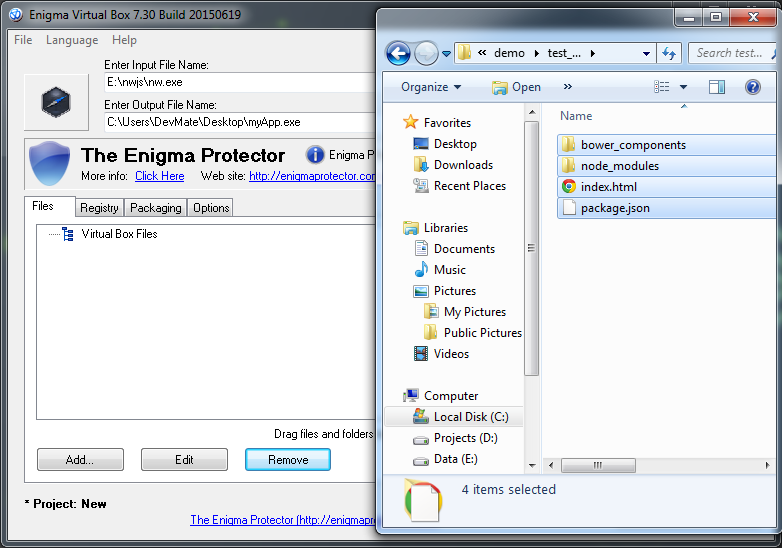Screen dimensions: 782x548
Task: Click the folder icon in the address bar
Action: pyautogui.click(x=464, y=52)
